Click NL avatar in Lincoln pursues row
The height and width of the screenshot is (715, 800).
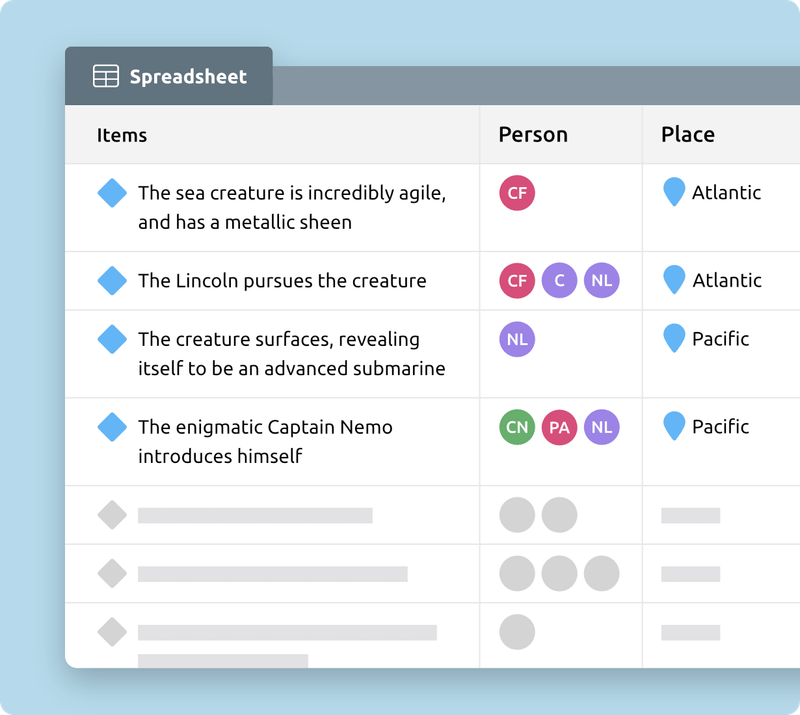tap(601, 281)
